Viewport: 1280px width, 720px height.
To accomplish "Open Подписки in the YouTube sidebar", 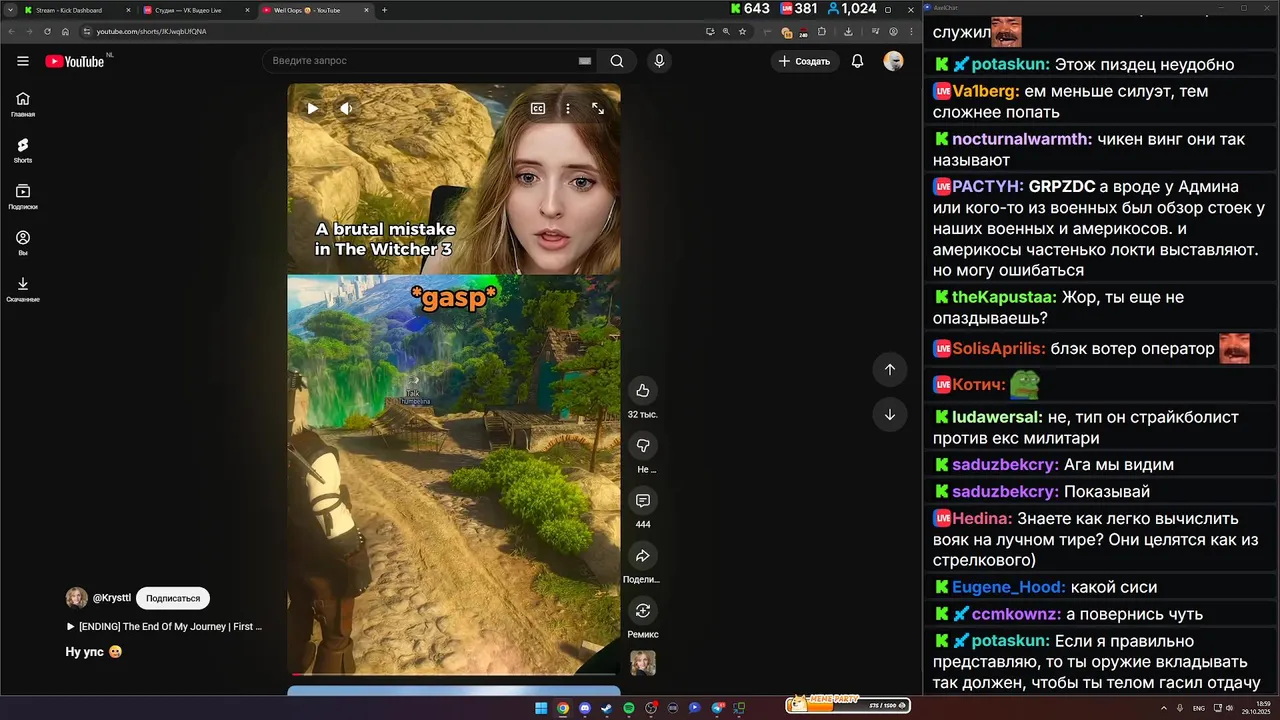I will click(23, 196).
